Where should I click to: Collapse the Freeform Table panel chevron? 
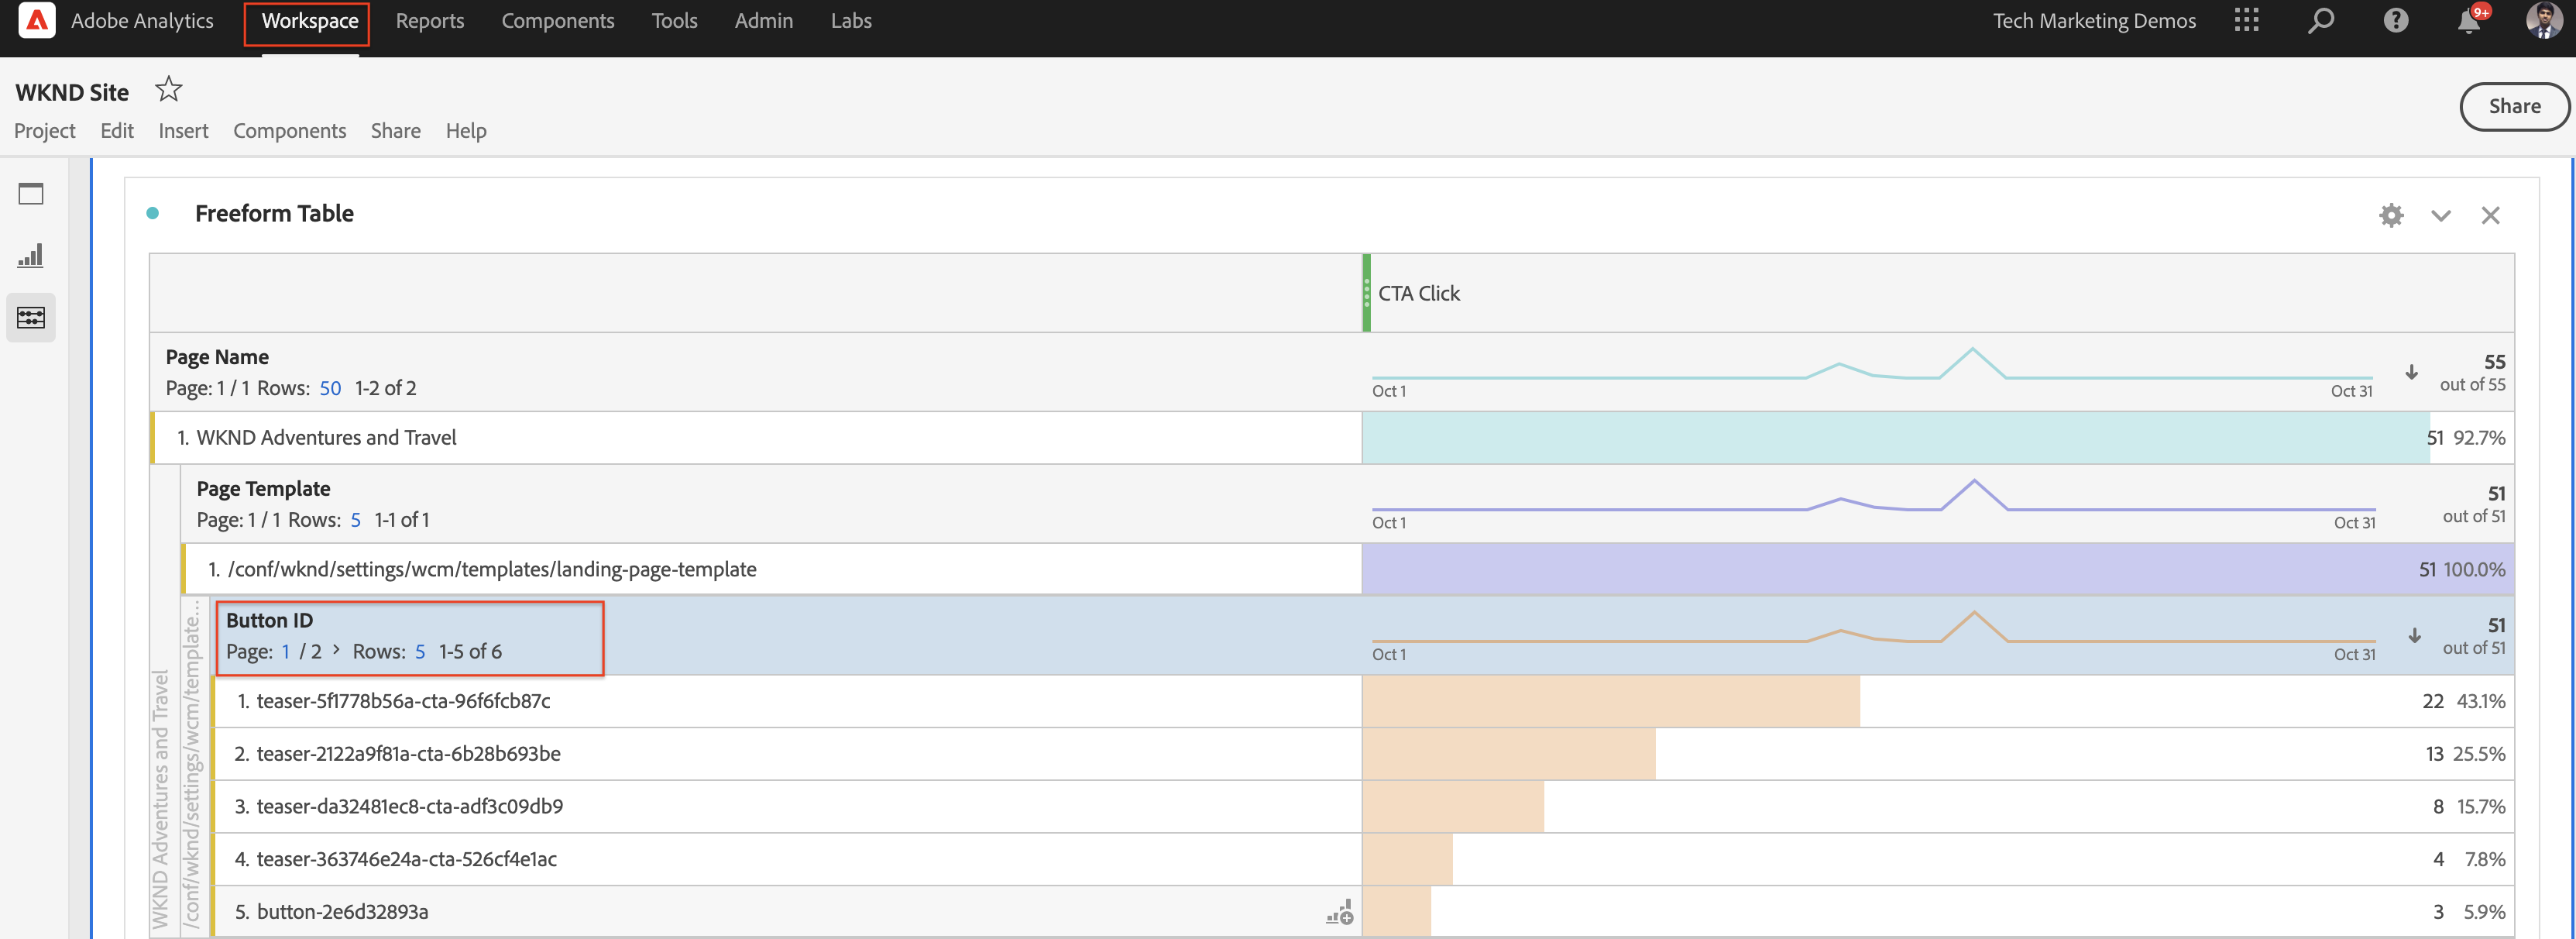(x=2440, y=216)
